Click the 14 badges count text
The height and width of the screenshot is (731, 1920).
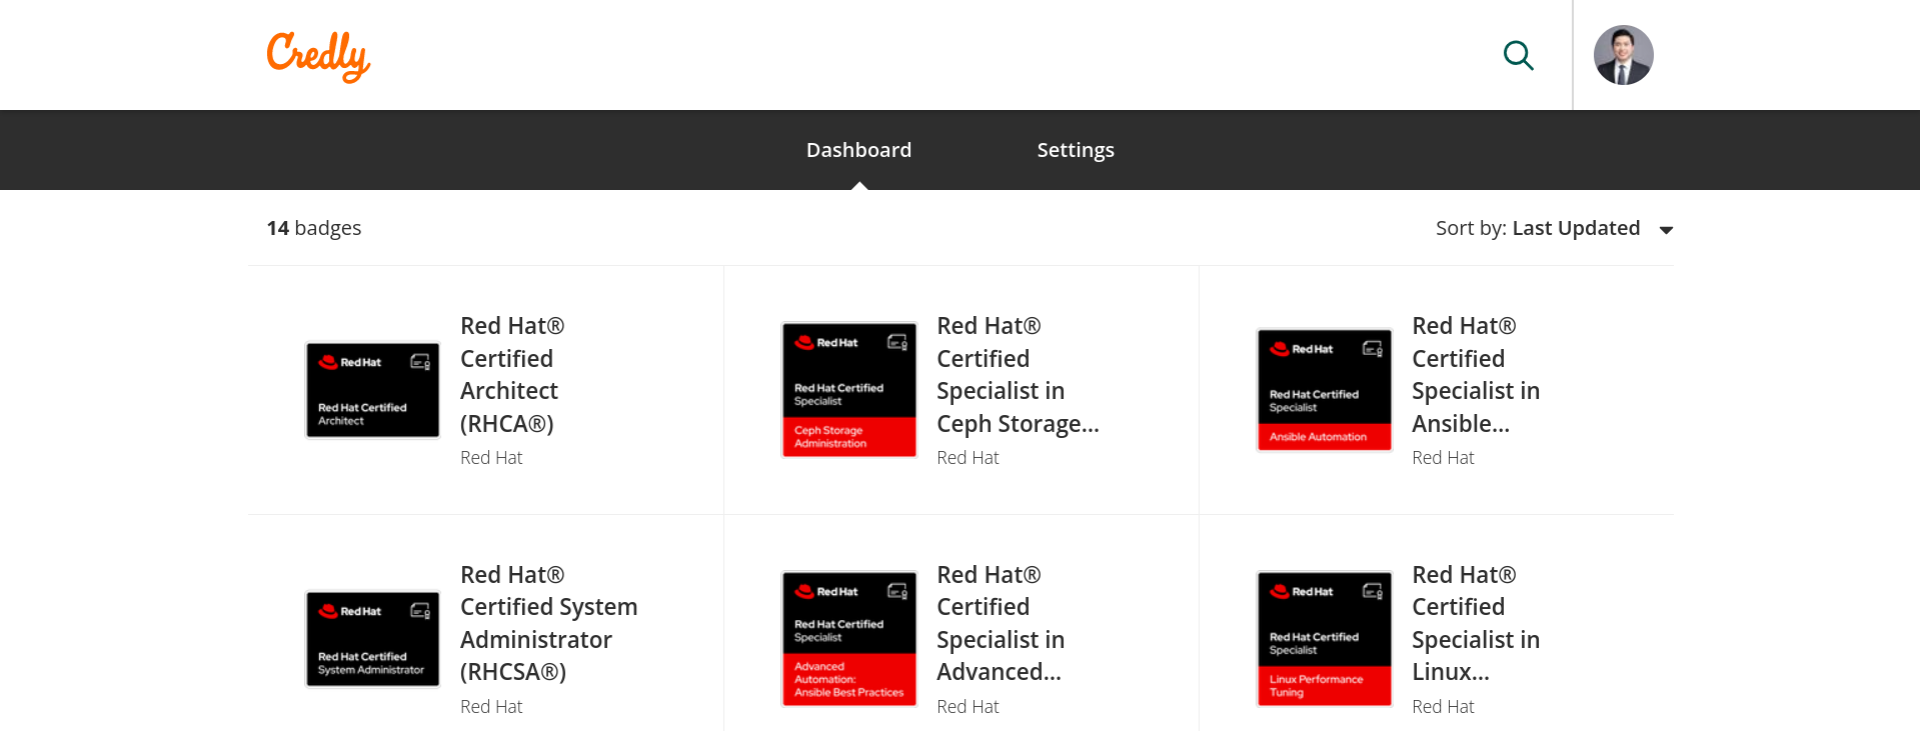coord(314,228)
